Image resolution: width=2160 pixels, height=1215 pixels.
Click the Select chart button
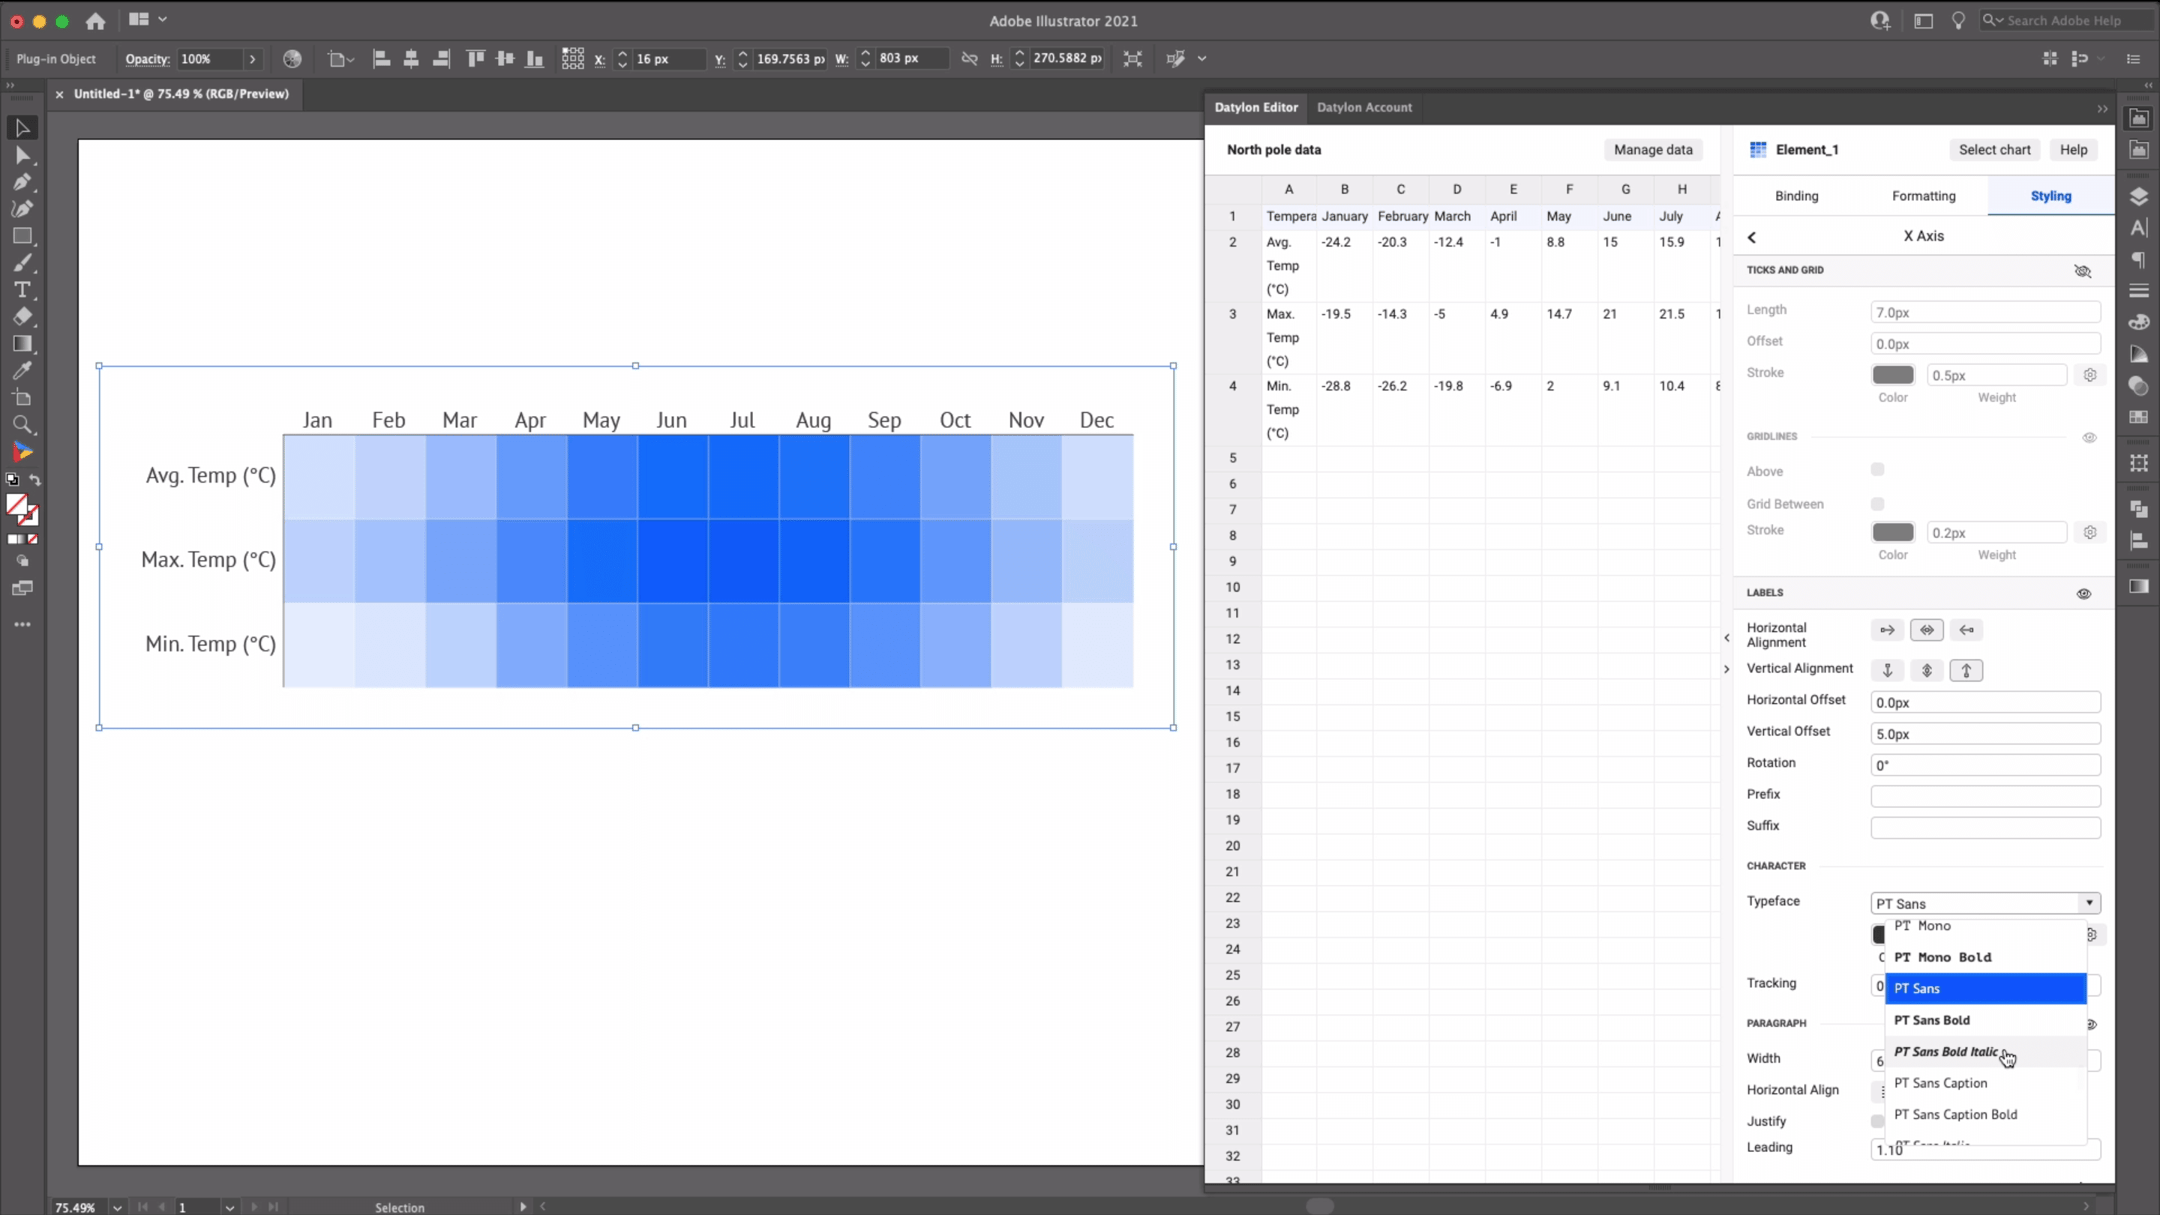click(1994, 149)
